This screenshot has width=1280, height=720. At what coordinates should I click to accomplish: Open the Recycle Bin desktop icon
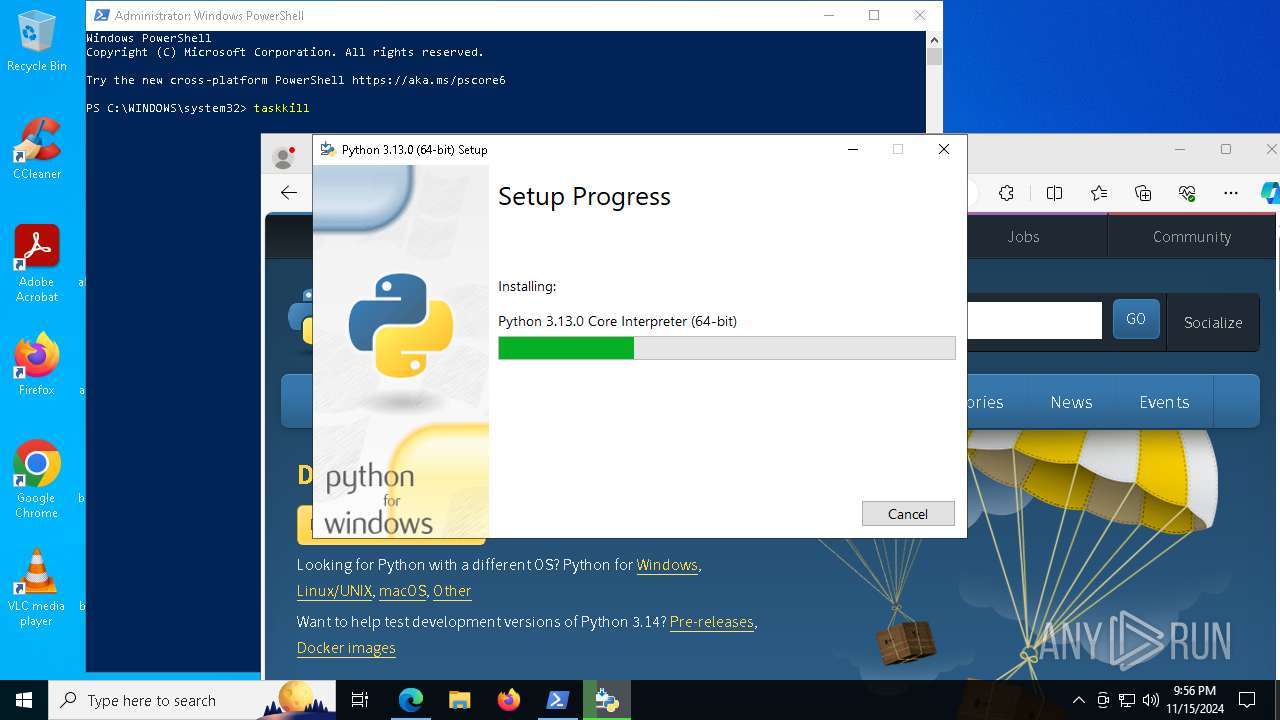(37, 41)
